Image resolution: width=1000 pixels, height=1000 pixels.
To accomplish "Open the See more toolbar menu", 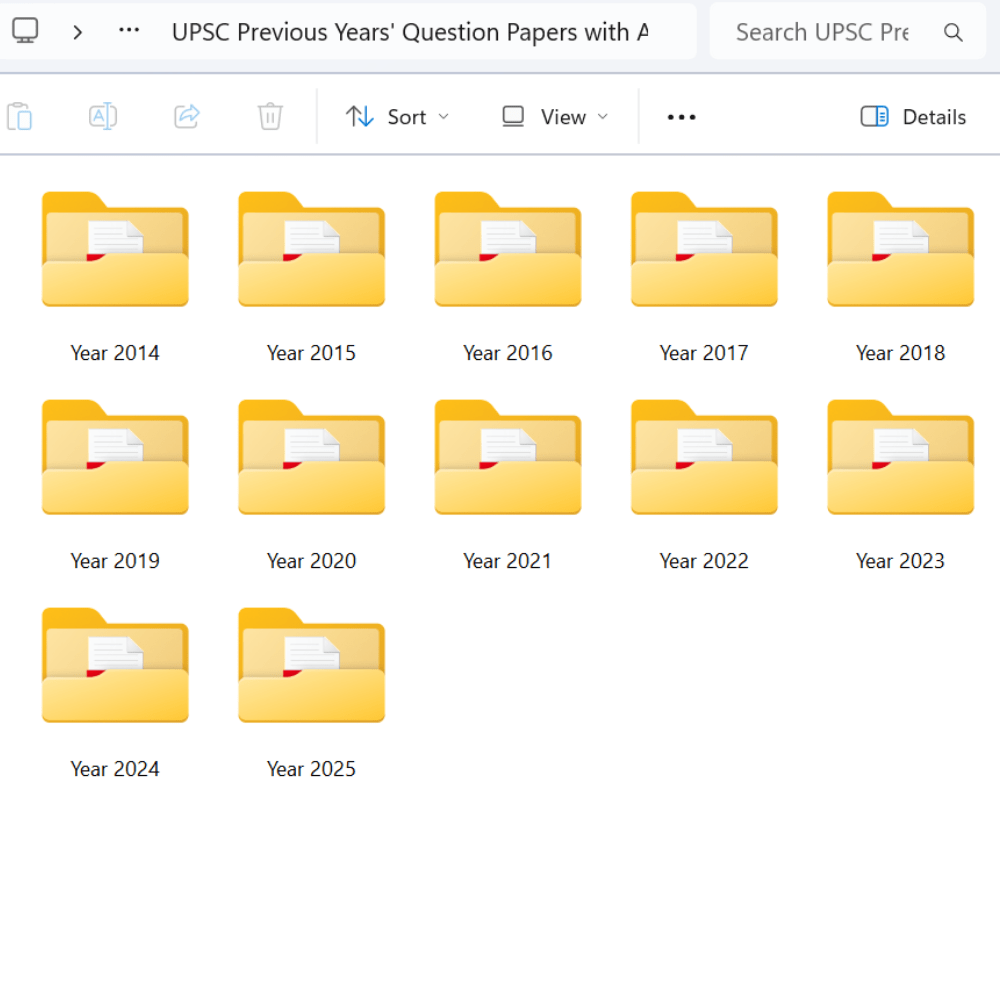I will (681, 117).
